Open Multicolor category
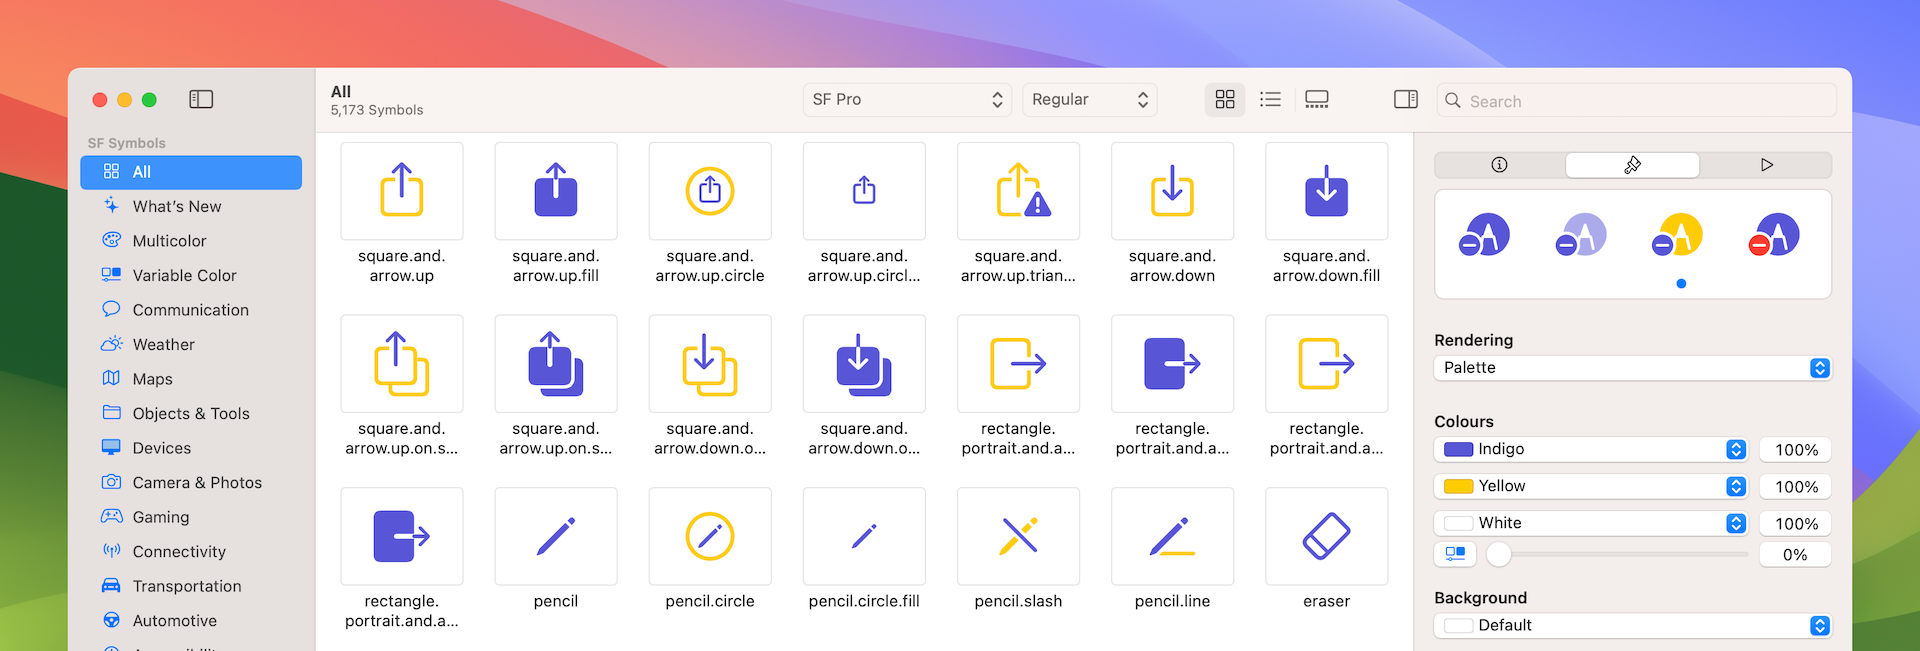This screenshot has width=1920, height=651. click(x=191, y=241)
